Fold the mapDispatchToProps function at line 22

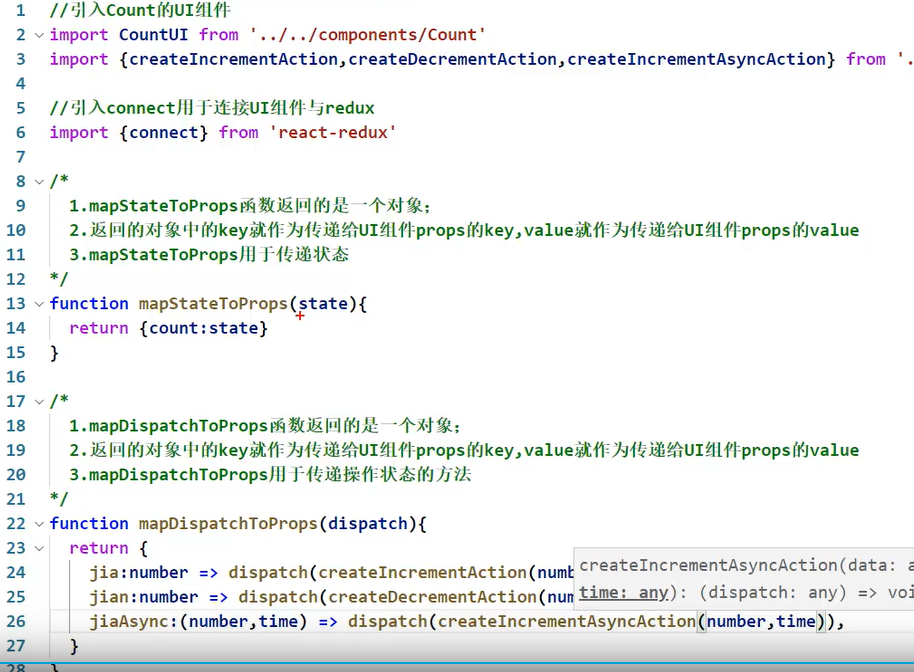point(39,524)
